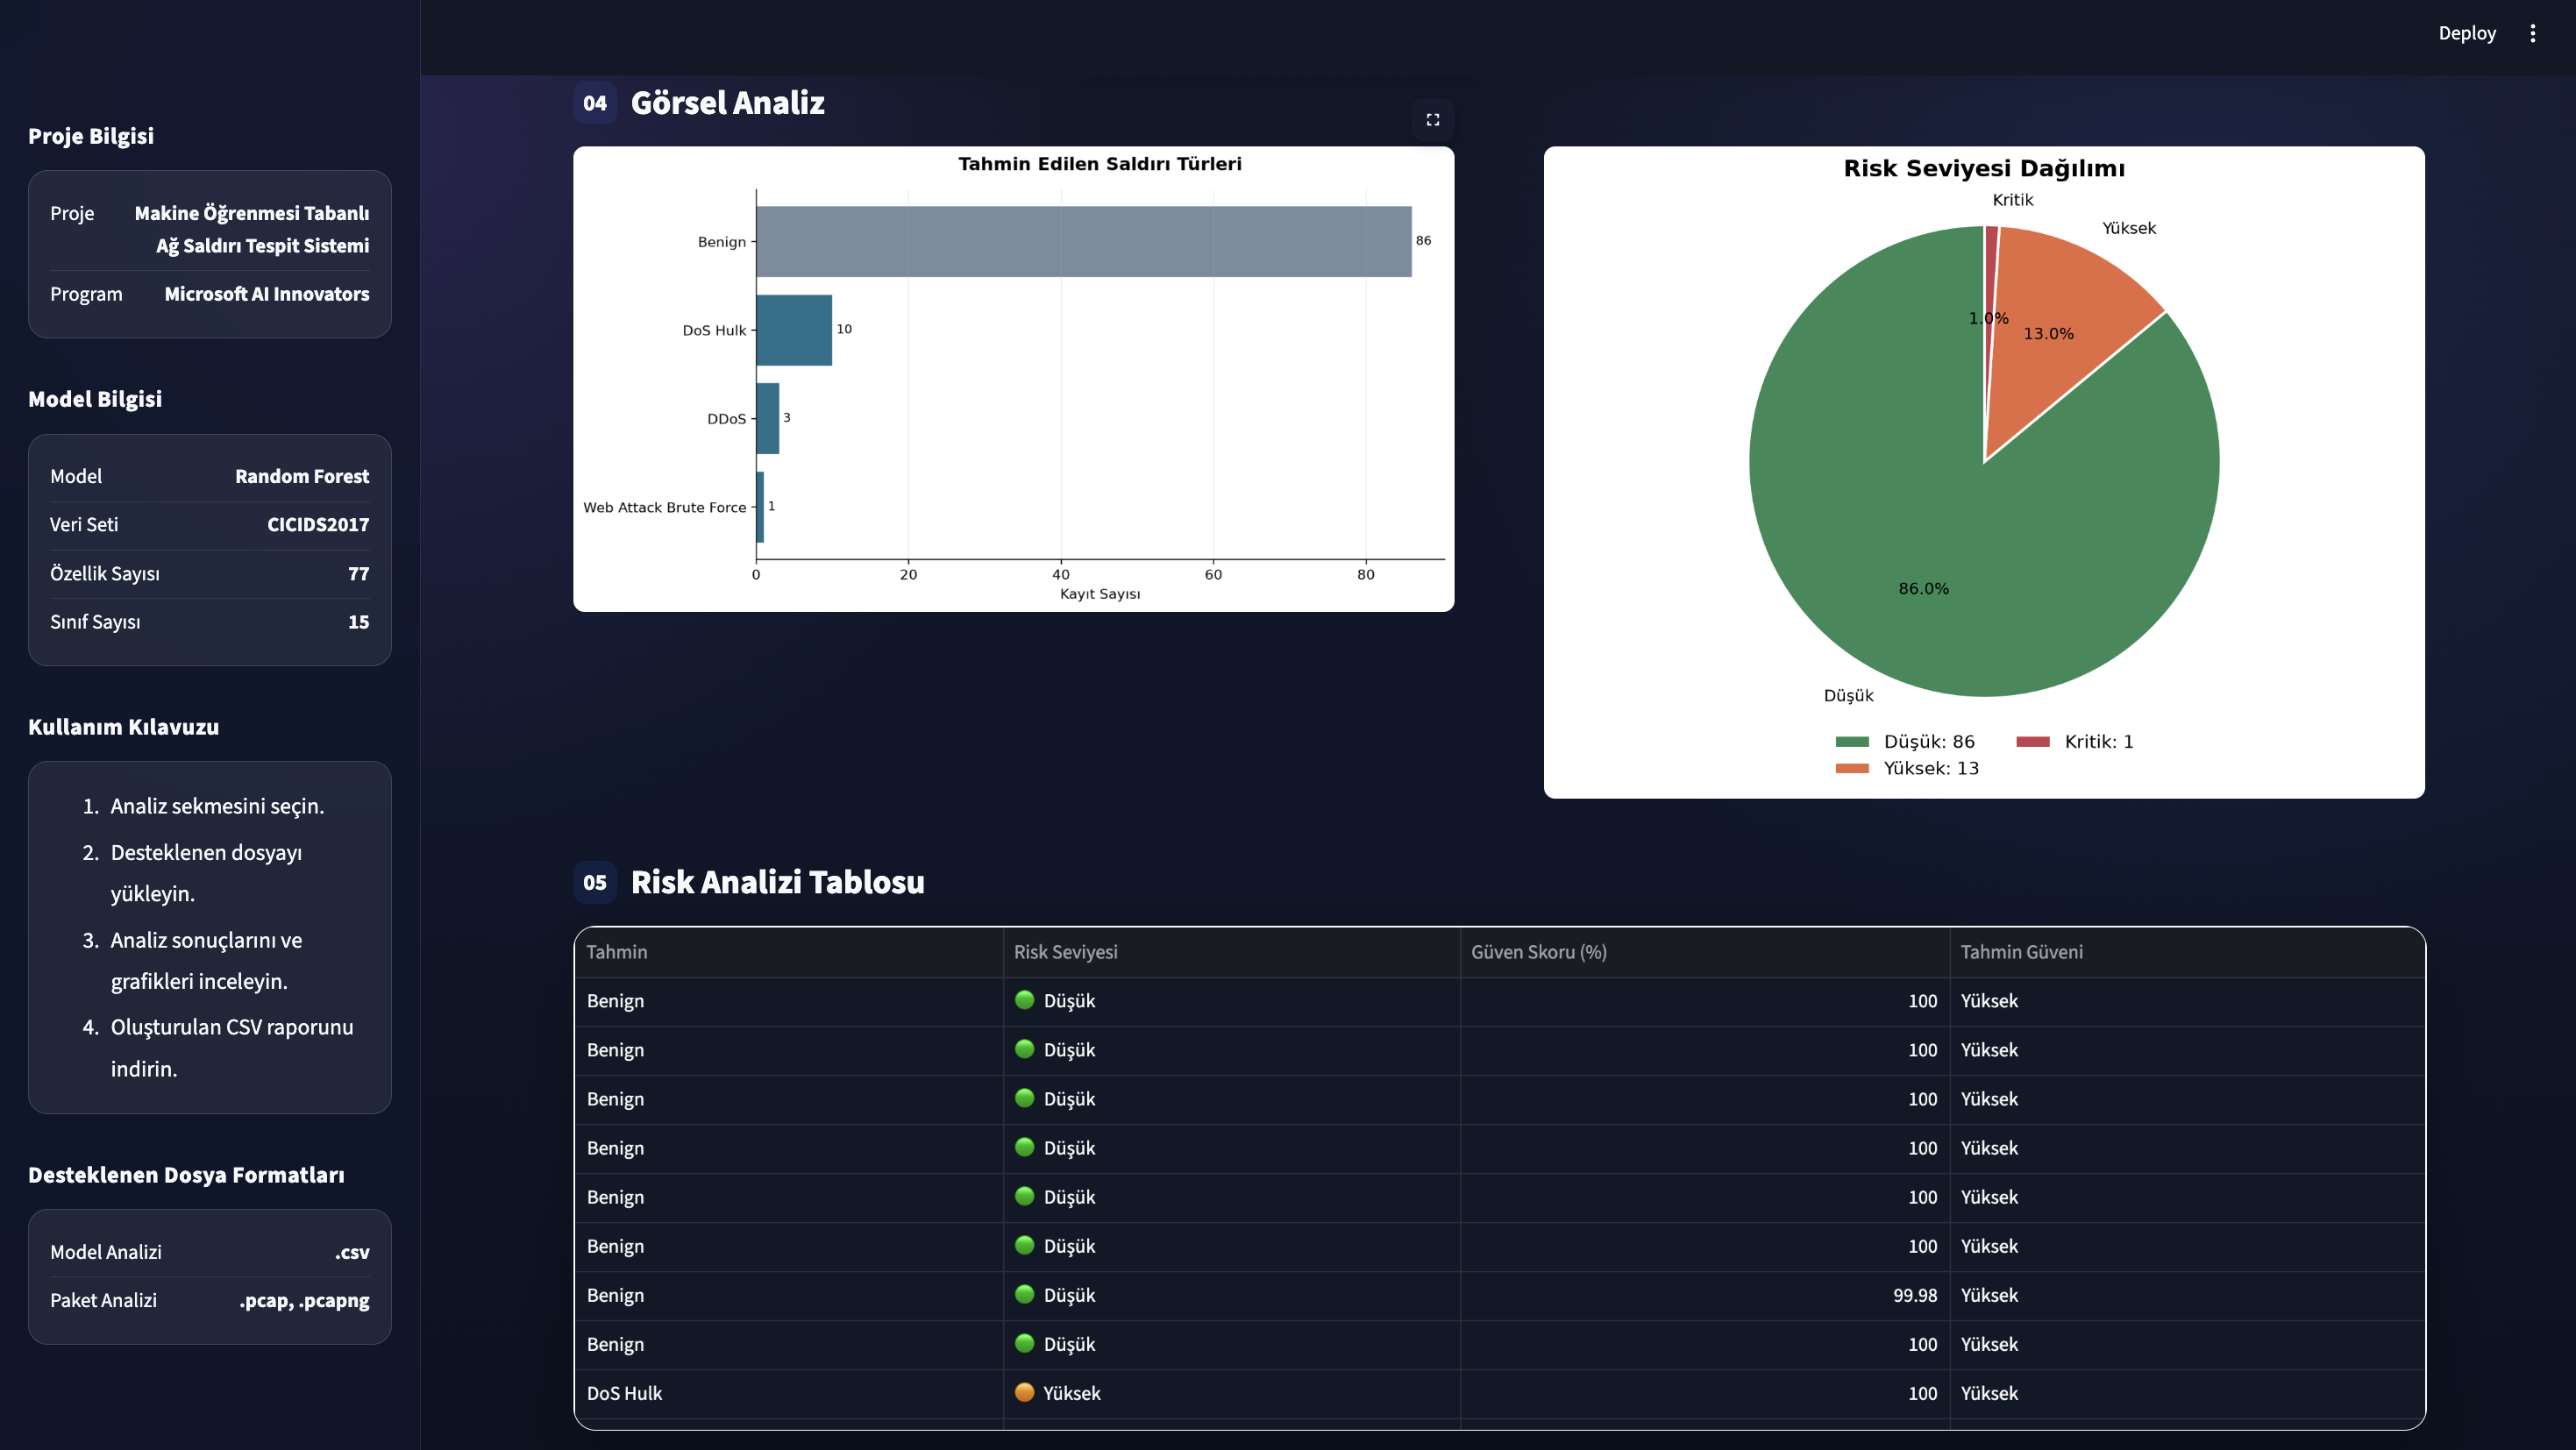This screenshot has height=1450, width=2576.
Task: Open the three-dot main menu
Action: click(x=2532, y=33)
